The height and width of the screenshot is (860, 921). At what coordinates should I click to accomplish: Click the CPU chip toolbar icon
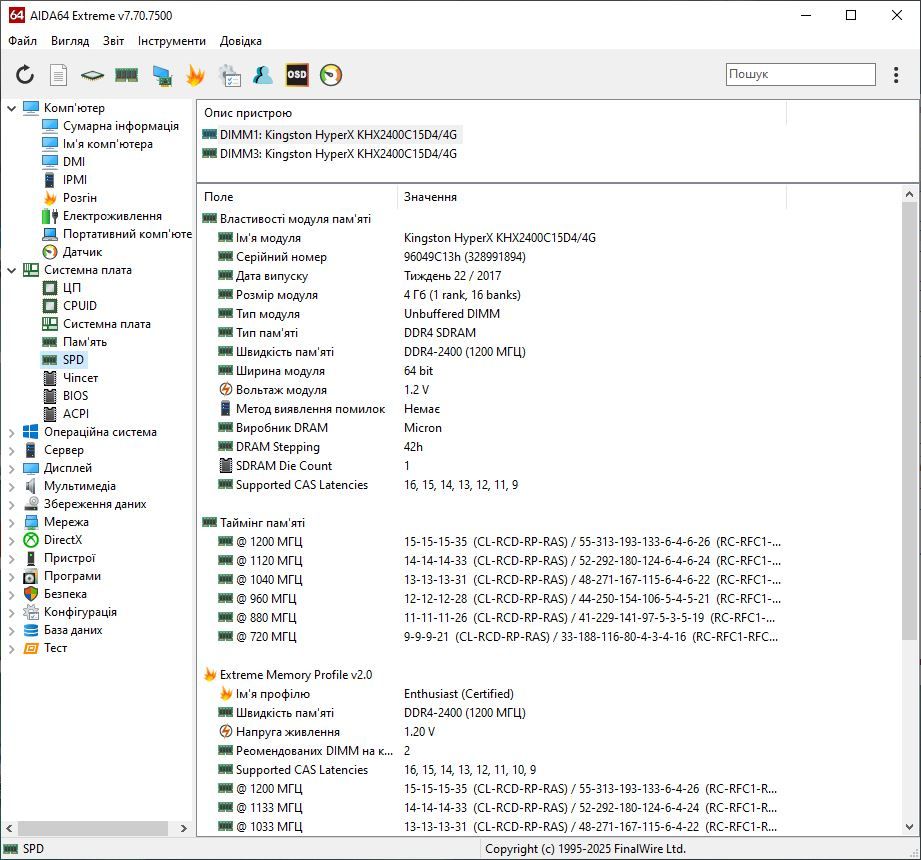[x=92, y=75]
